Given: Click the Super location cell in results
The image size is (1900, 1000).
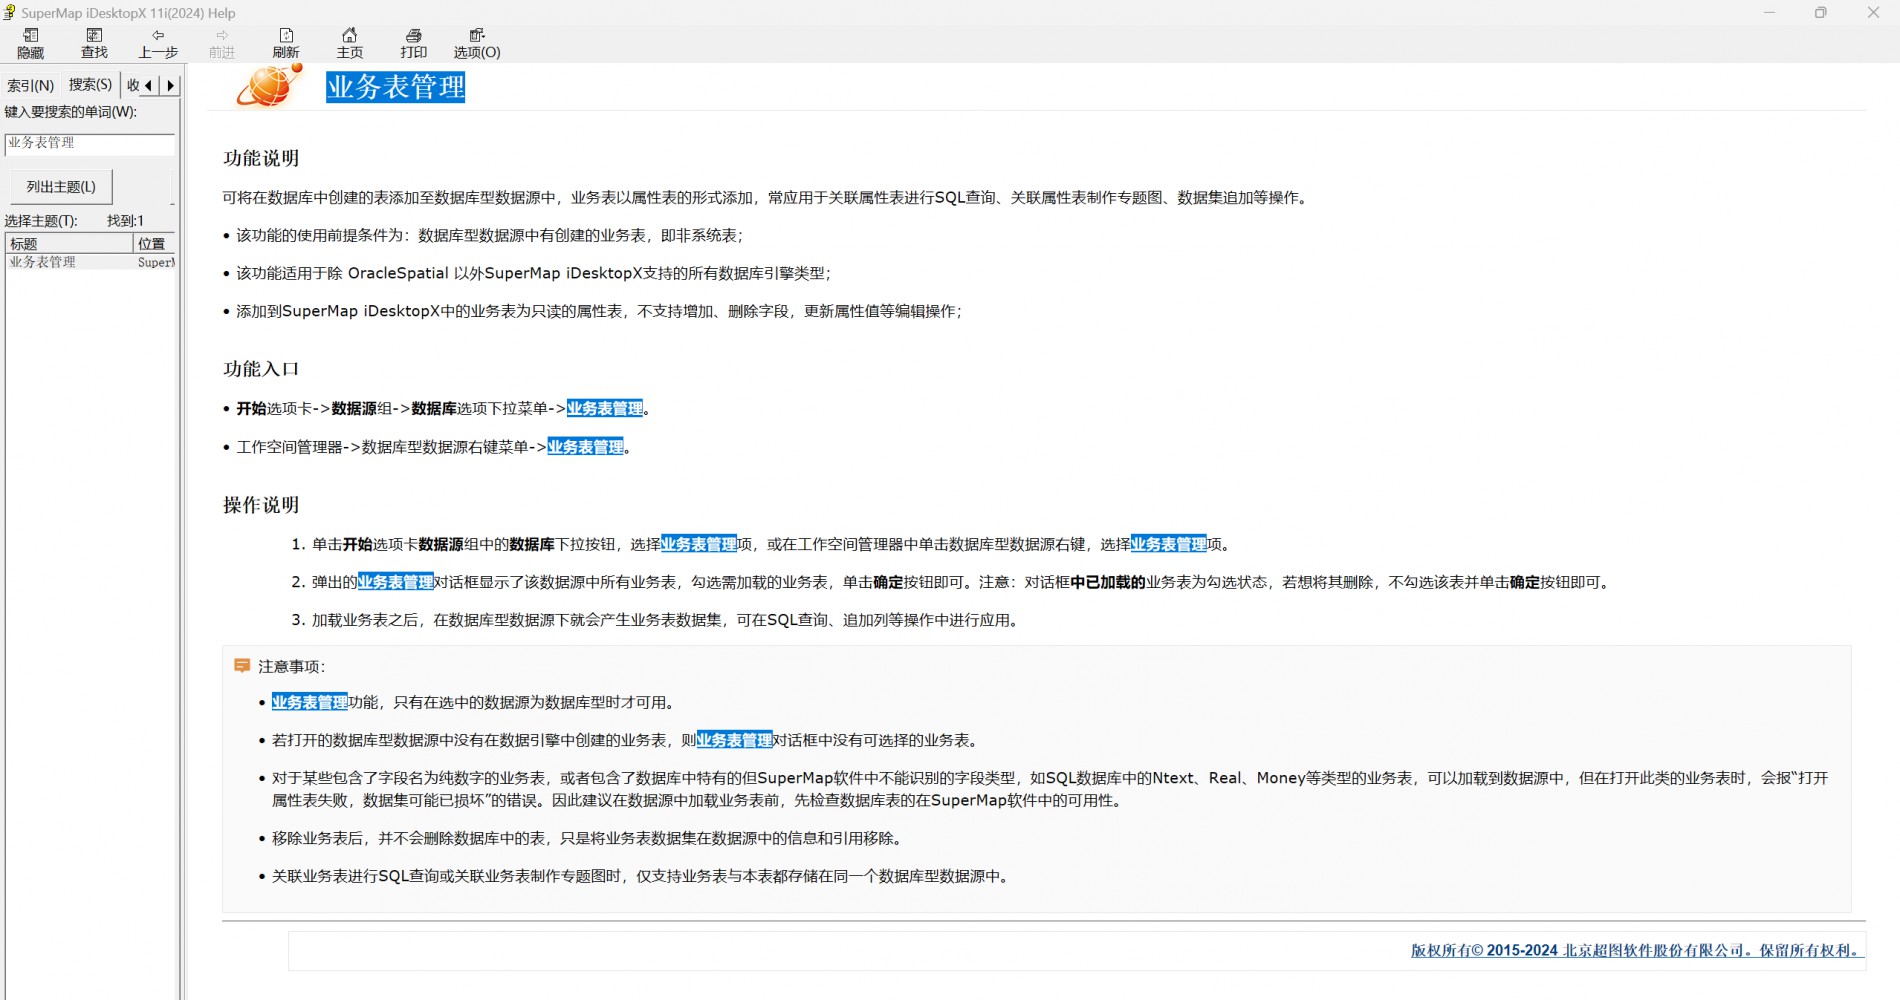Looking at the screenshot, I should click(x=156, y=262).
